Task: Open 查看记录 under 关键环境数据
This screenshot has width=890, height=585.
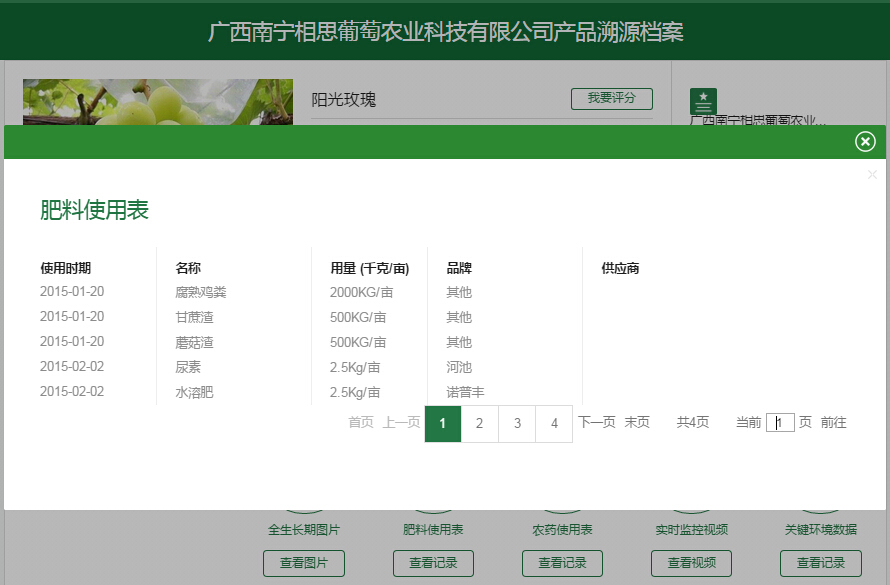Action: (820, 563)
